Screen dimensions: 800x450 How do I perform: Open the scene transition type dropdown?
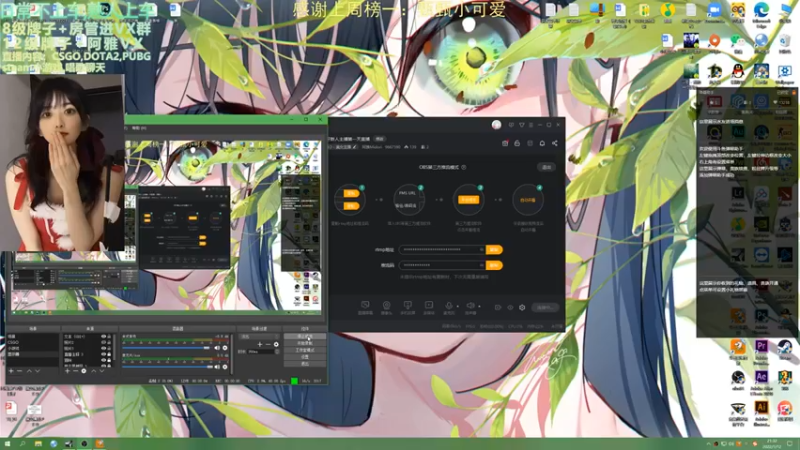coord(259,337)
